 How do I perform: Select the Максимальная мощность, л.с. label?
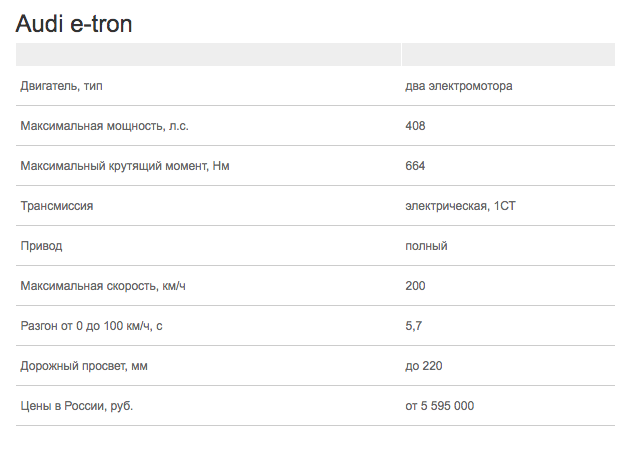coord(104,126)
